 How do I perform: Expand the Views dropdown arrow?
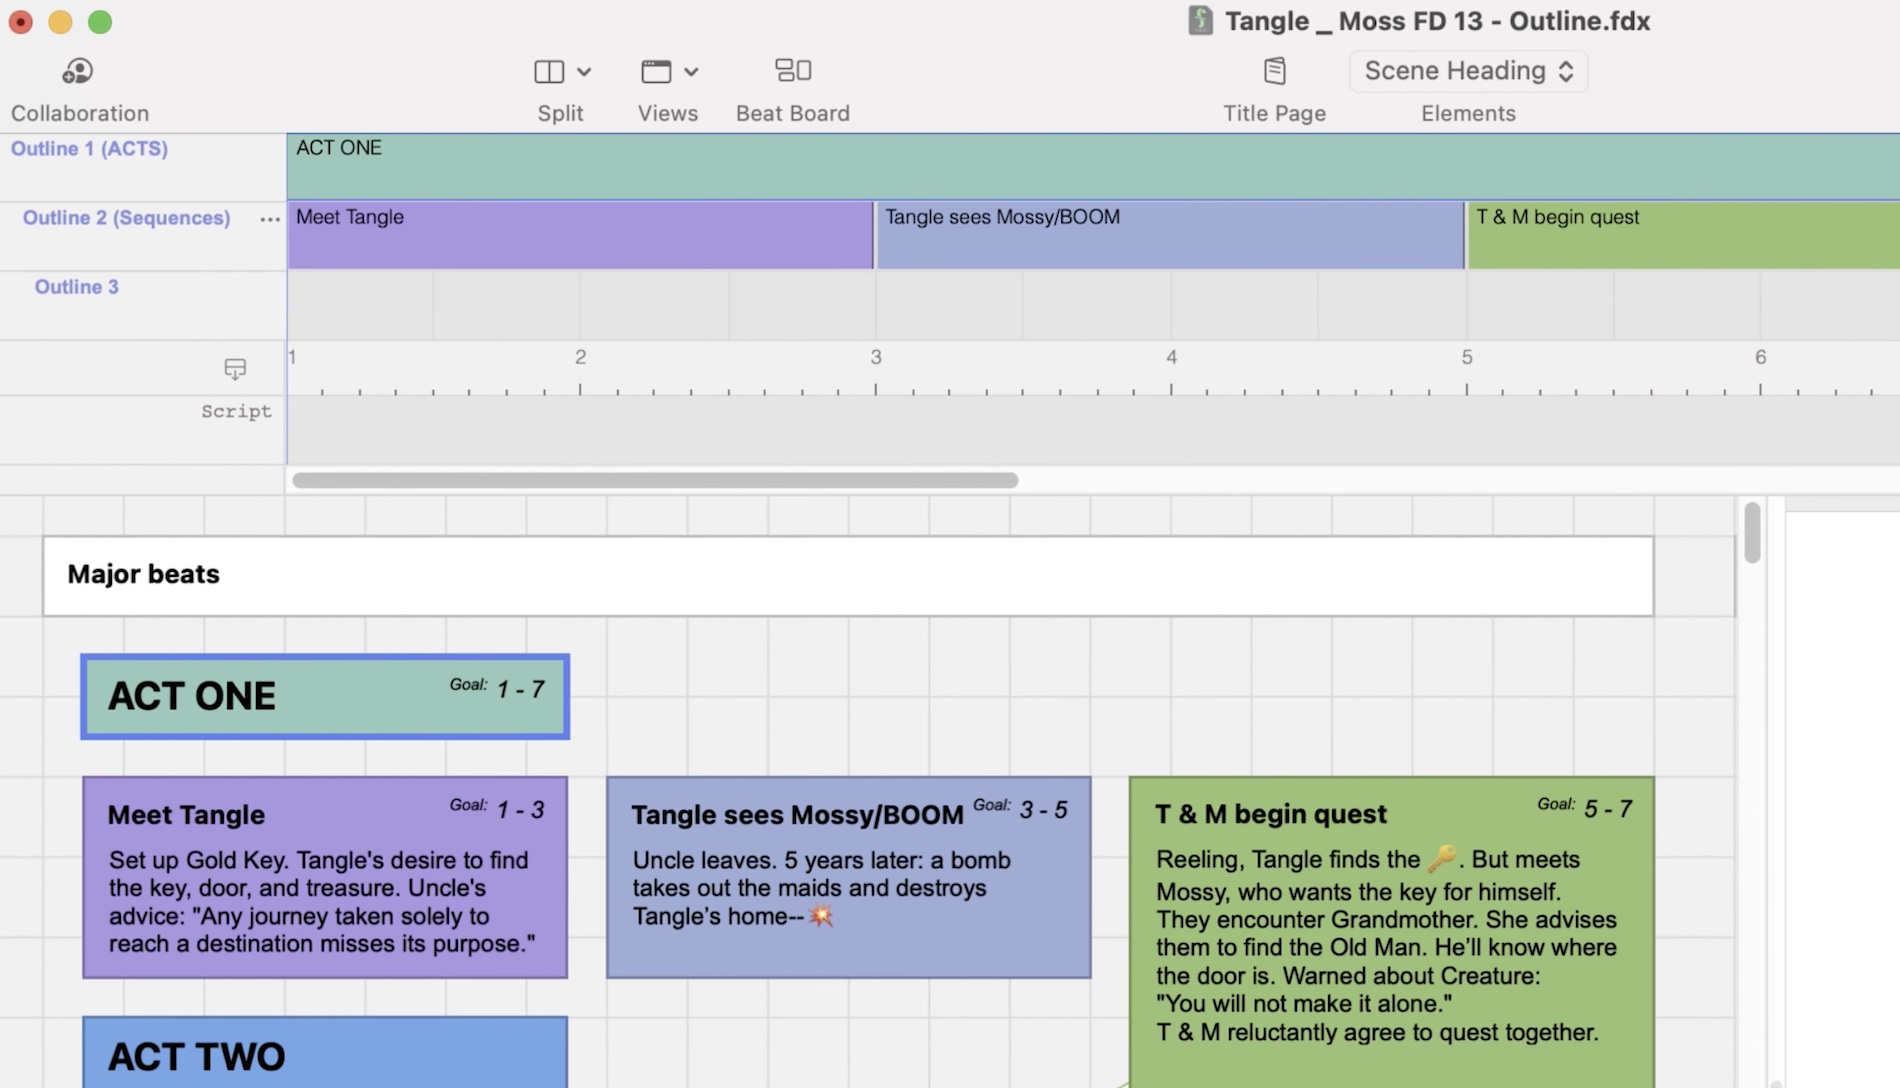[691, 72]
